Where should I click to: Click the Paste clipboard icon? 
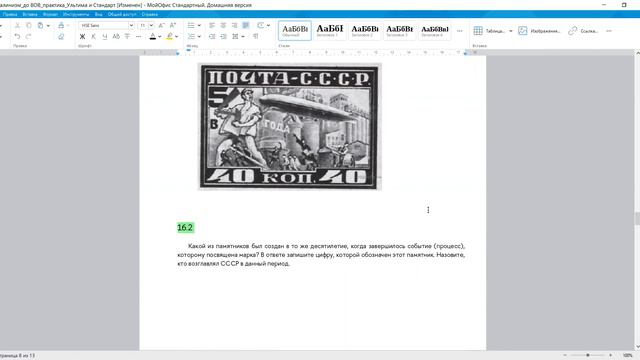point(40,25)
